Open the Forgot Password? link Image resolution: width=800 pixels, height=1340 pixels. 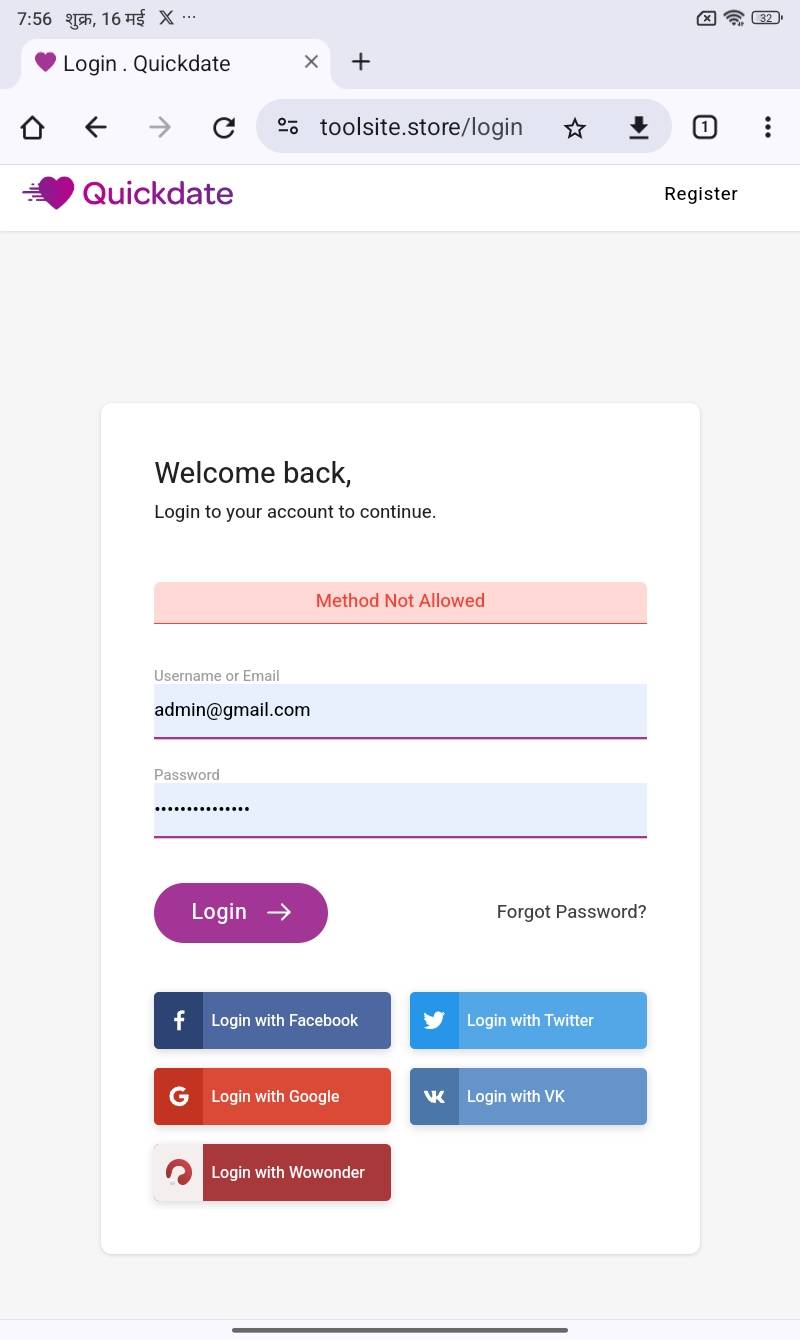(571, 912)
